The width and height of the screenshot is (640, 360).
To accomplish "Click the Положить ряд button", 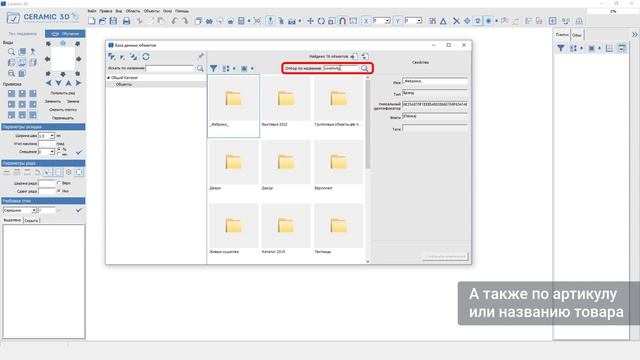I will coord(62,93).
